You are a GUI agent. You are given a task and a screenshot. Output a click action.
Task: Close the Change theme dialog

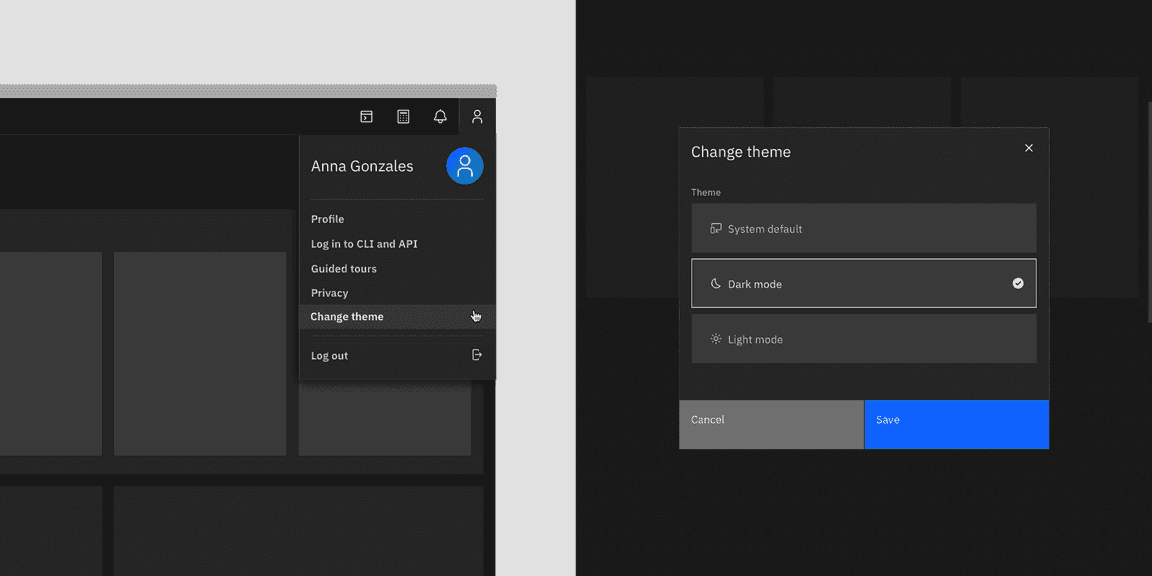[1029, 147]
